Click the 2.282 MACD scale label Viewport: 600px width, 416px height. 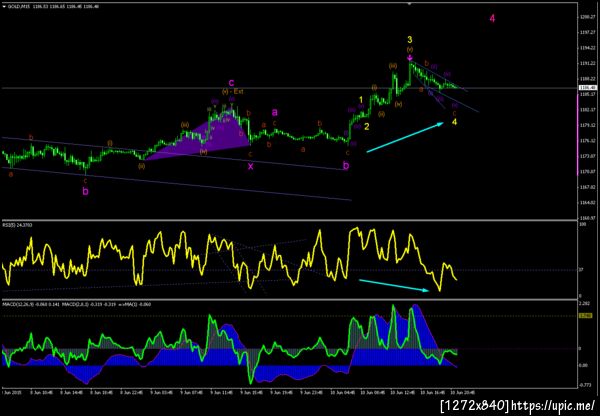(x=585, y=303)
